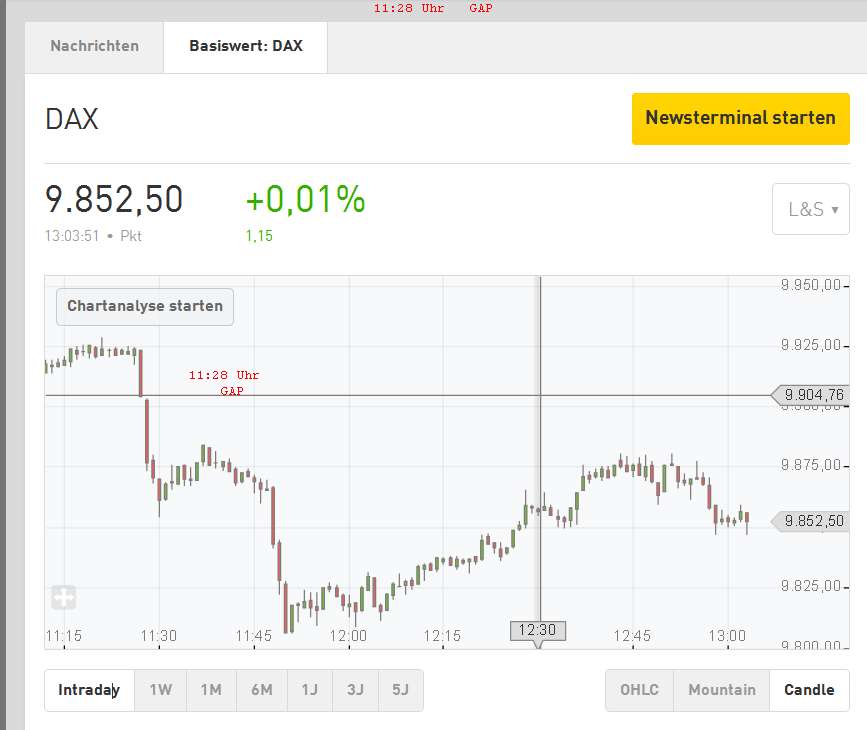Click the 12:30 marker on the time axis

tap(538, 630)
